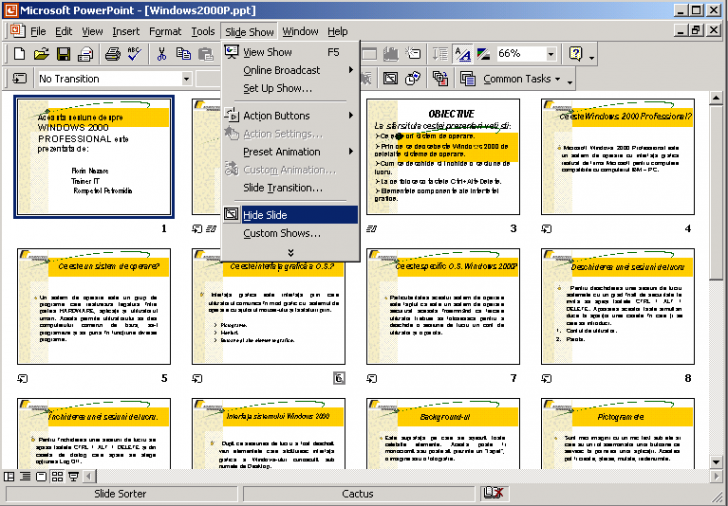Open the Insert menu

126,31
